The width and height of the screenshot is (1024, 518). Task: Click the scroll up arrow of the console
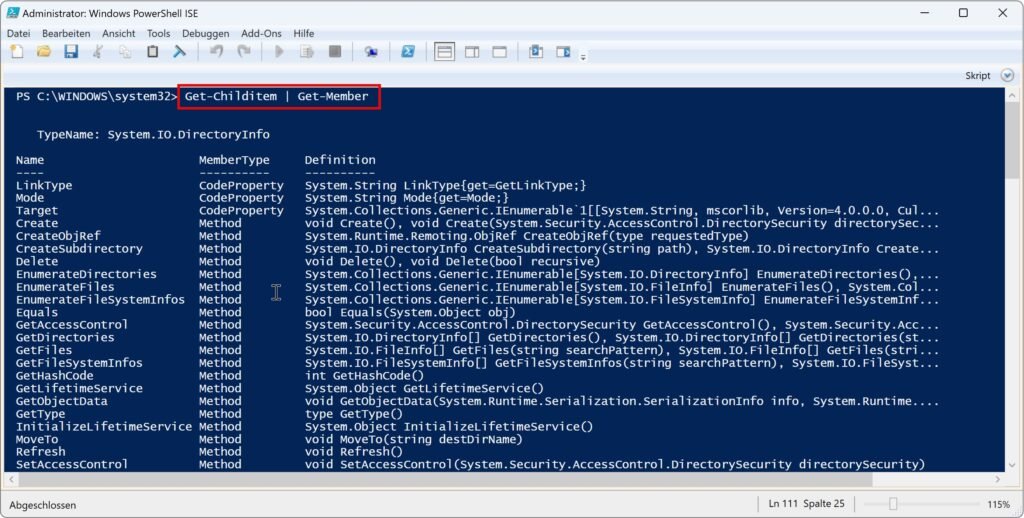click(x=1012, y=95)
